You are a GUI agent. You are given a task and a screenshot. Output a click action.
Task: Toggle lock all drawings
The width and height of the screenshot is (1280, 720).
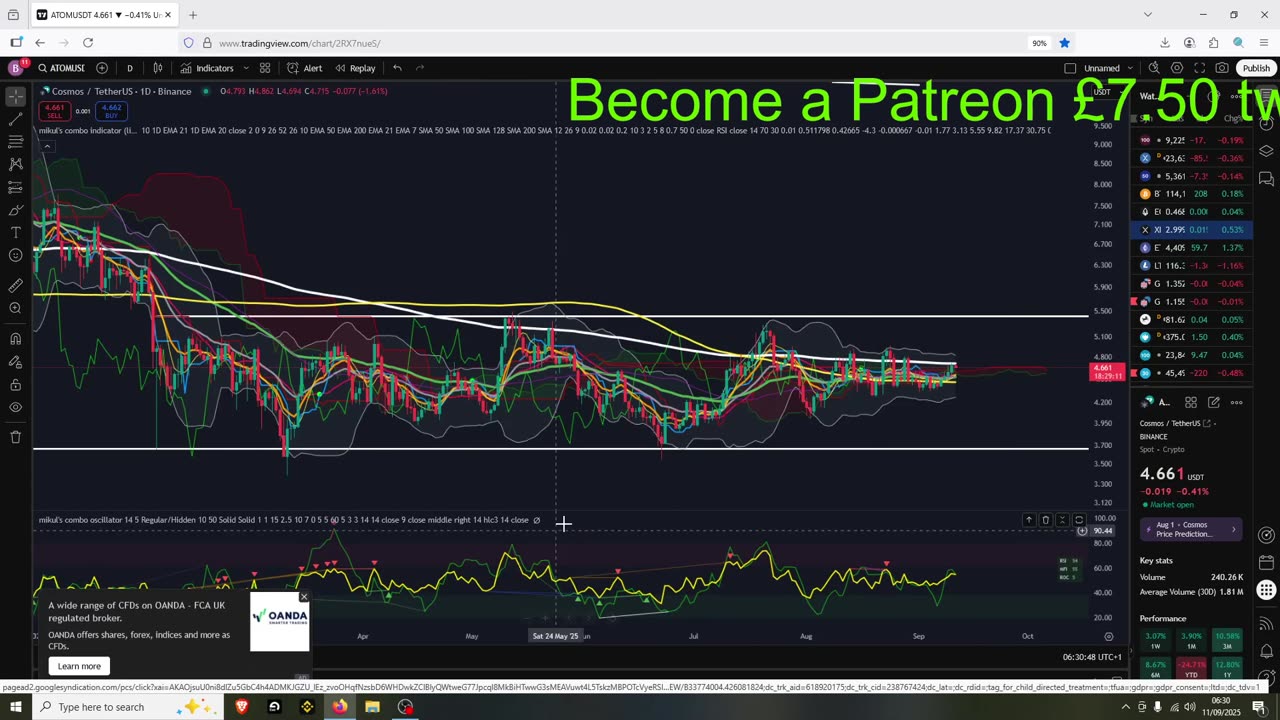tap(15, 385)
